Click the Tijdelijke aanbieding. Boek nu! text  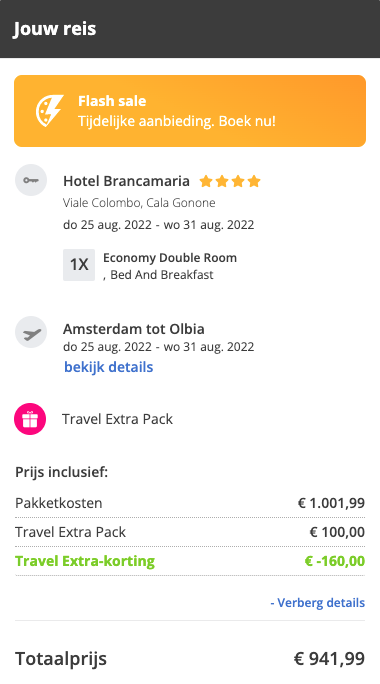click(x=177, y=121)
